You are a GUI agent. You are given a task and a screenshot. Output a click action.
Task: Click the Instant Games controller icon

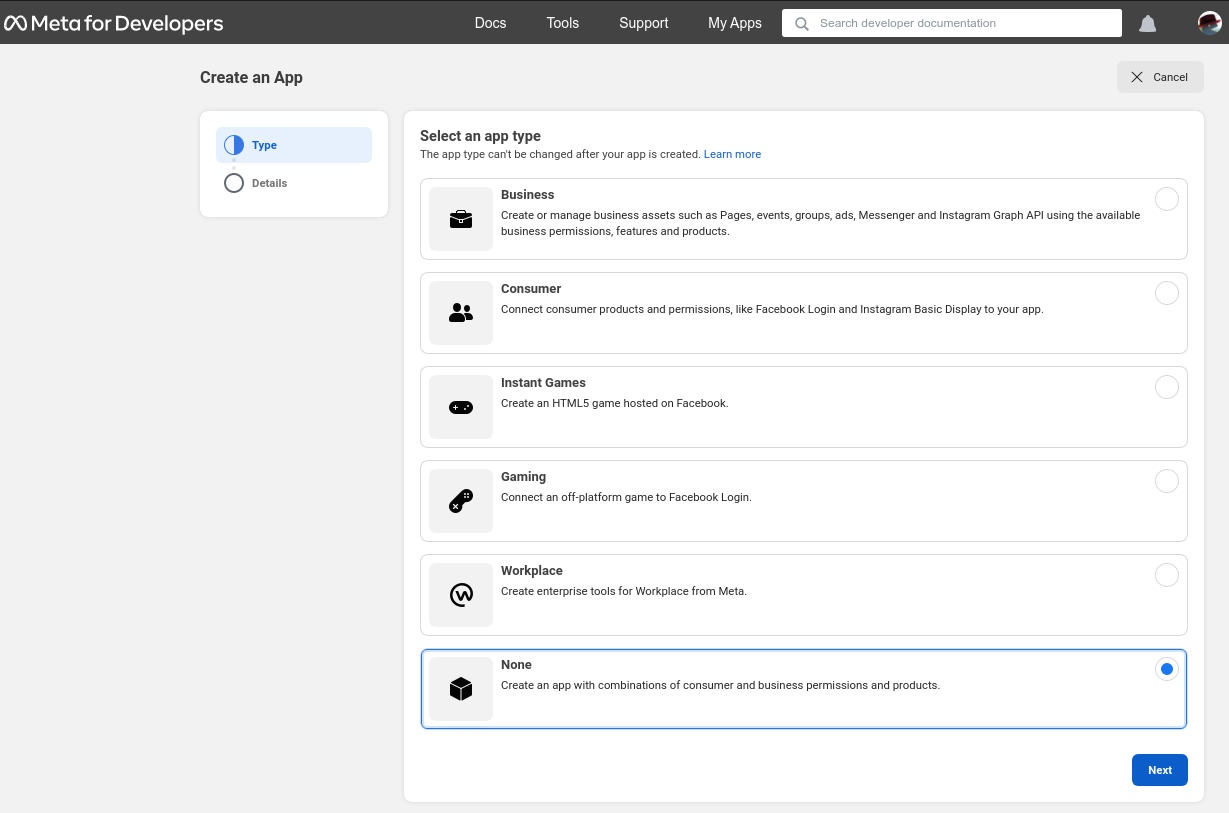[x=461, y=407]
